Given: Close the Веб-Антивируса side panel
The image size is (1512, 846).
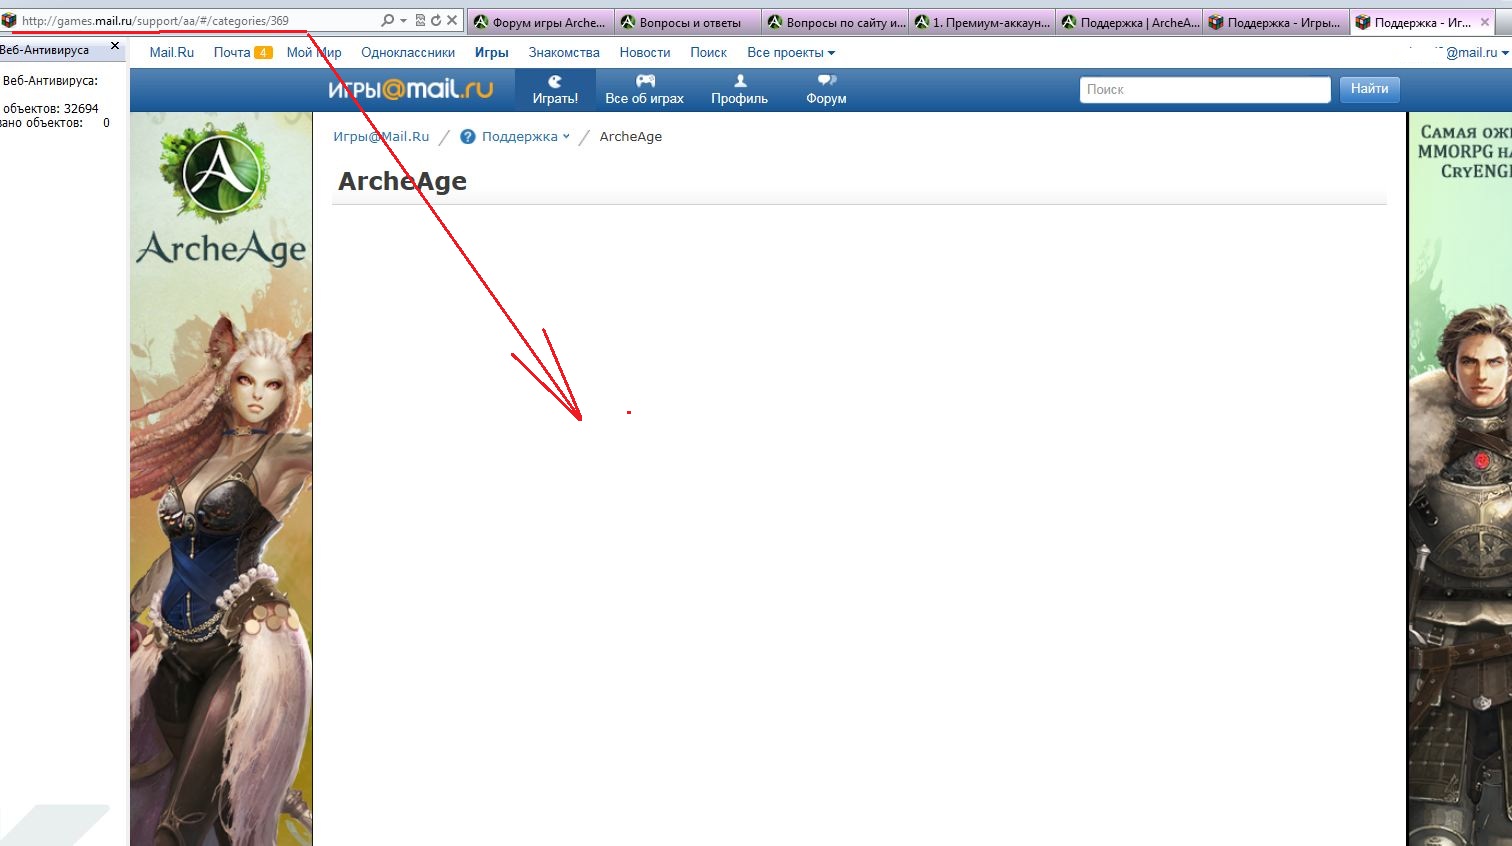Looking at the screenshot, I should [x=115, y=46].
